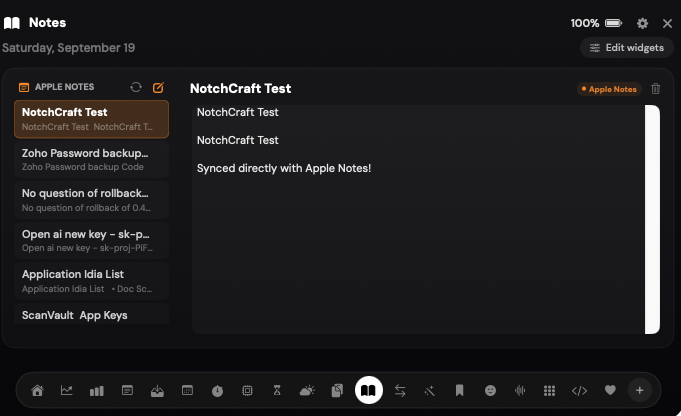Open the hourglass widget in the dock
The width and height of the screenshot is (681, 416).
coord(277,390)
